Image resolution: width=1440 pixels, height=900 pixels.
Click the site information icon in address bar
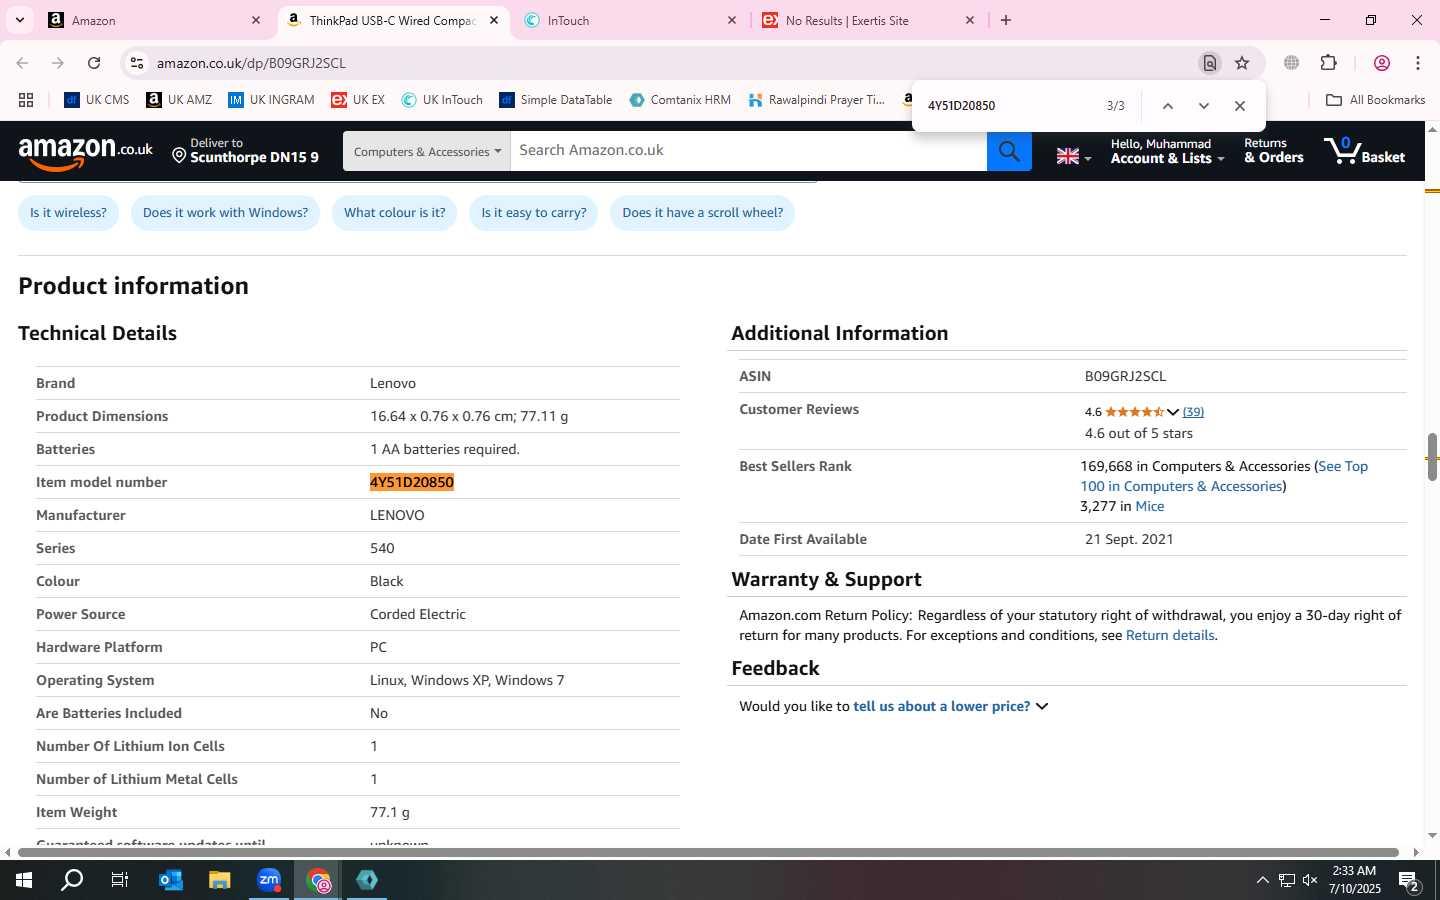click(137, 63)
